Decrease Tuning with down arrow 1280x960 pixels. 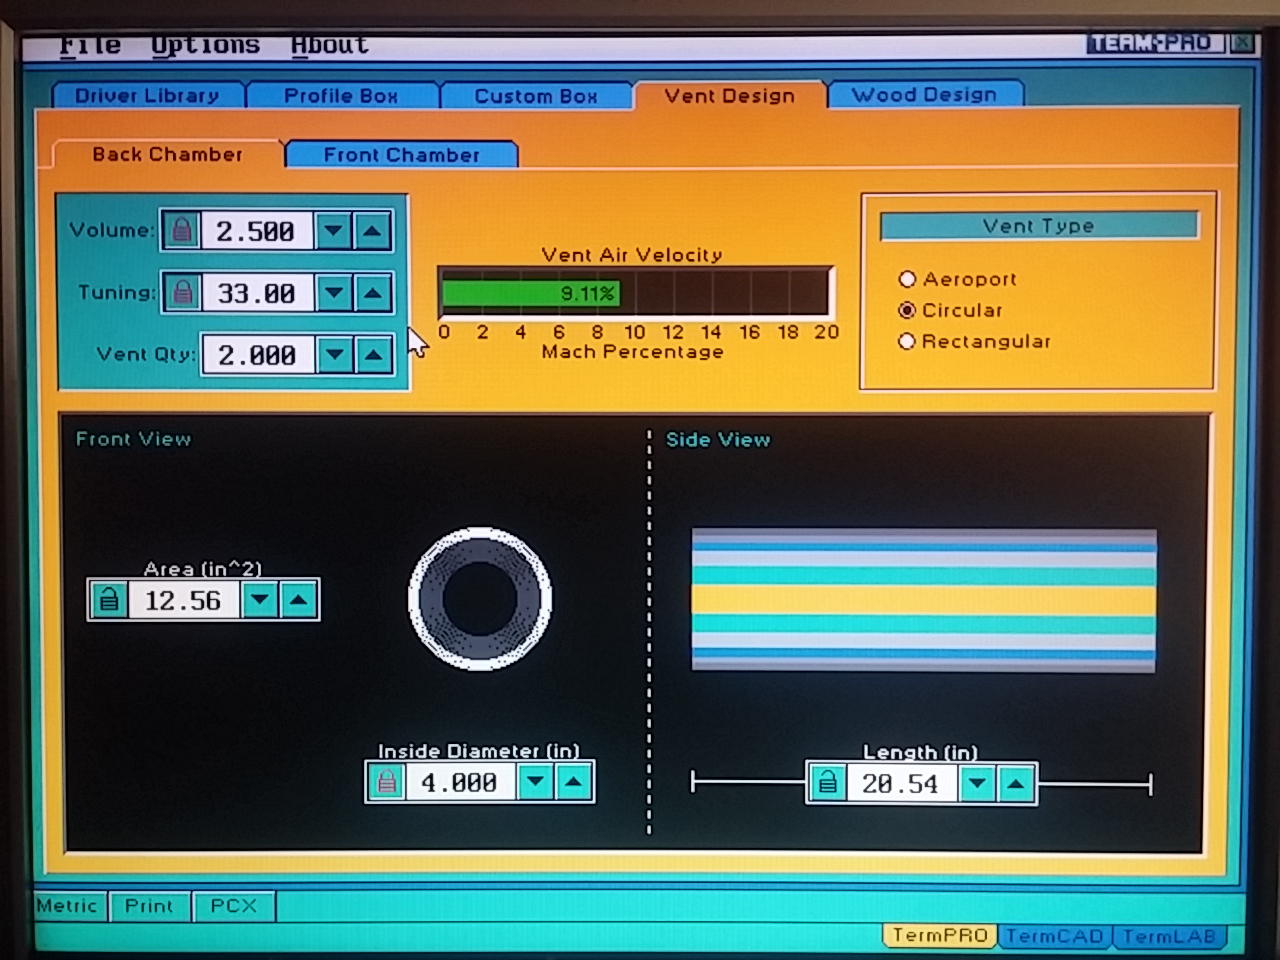[334, 293]
